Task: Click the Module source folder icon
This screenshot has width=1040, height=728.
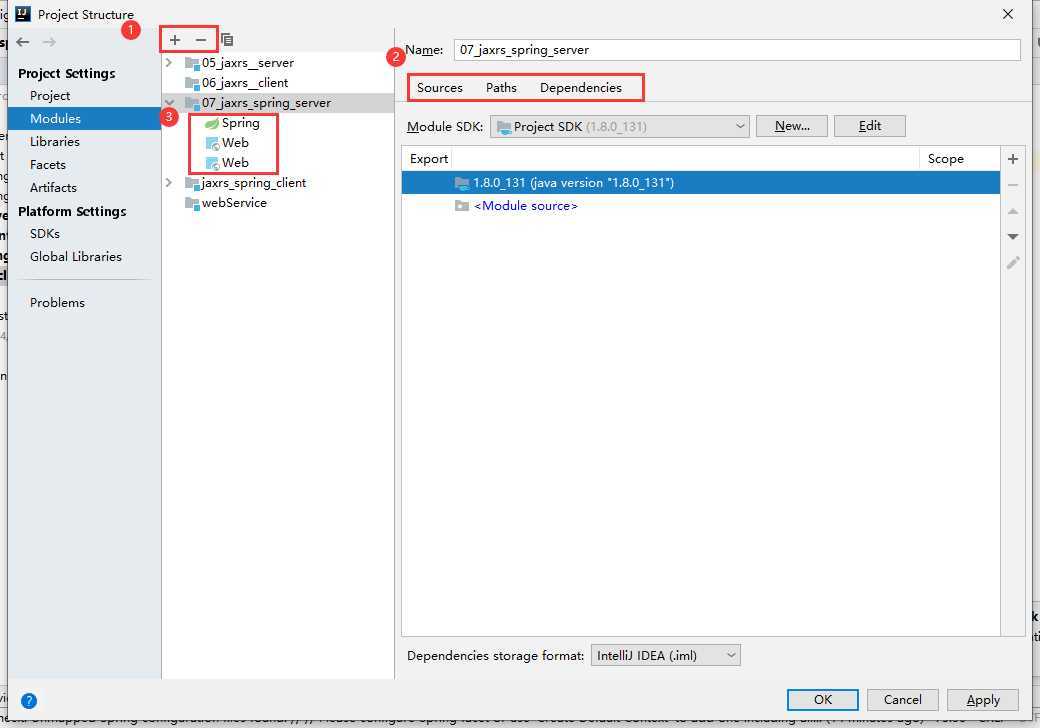Action: 462,206
